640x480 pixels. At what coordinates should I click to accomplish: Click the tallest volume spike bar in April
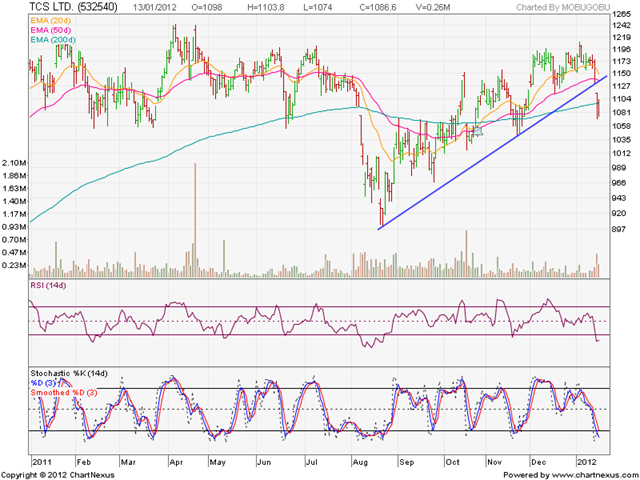195,220
